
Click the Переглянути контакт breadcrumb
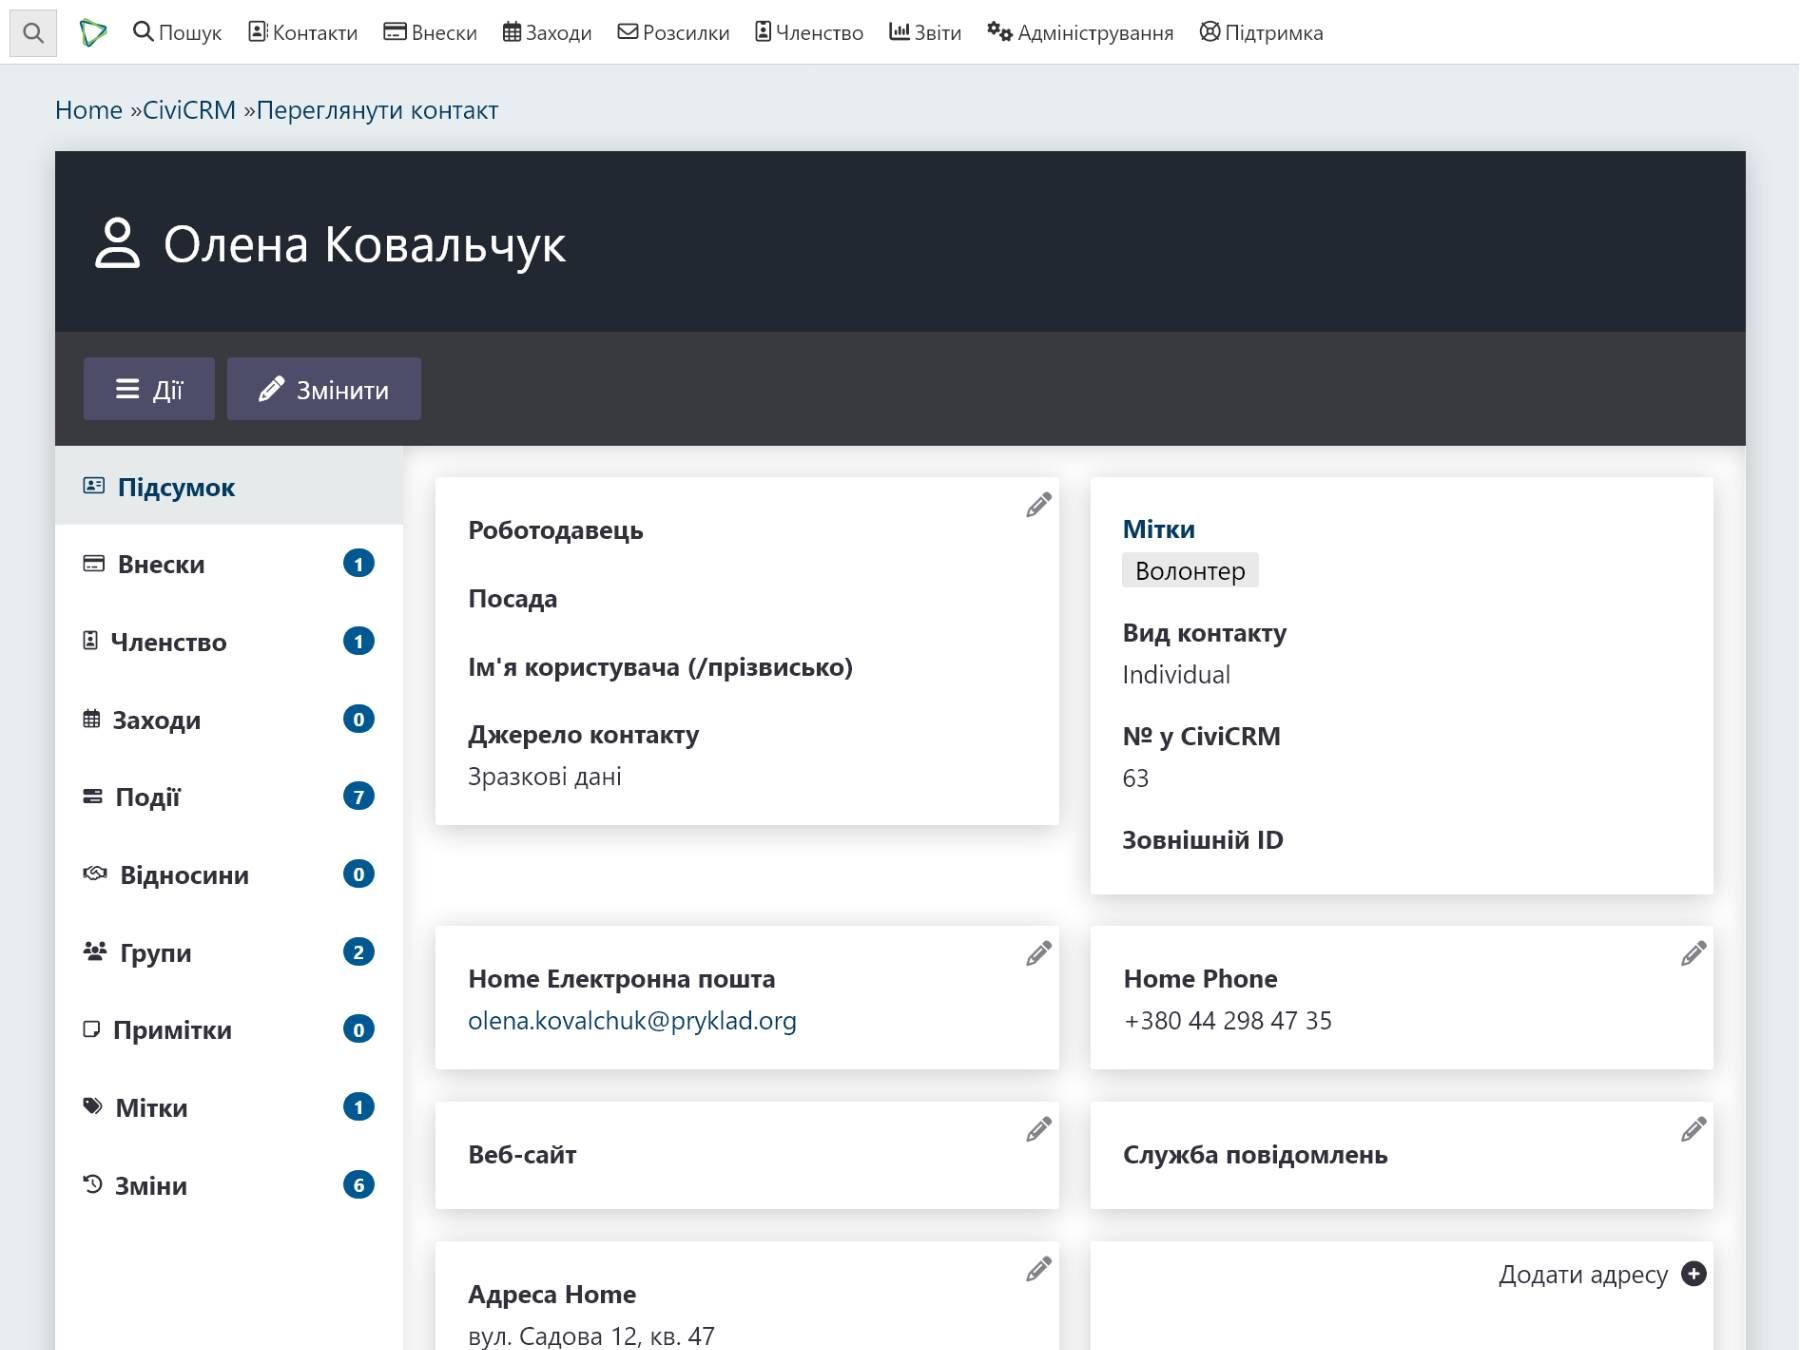[x=377, y=110]
